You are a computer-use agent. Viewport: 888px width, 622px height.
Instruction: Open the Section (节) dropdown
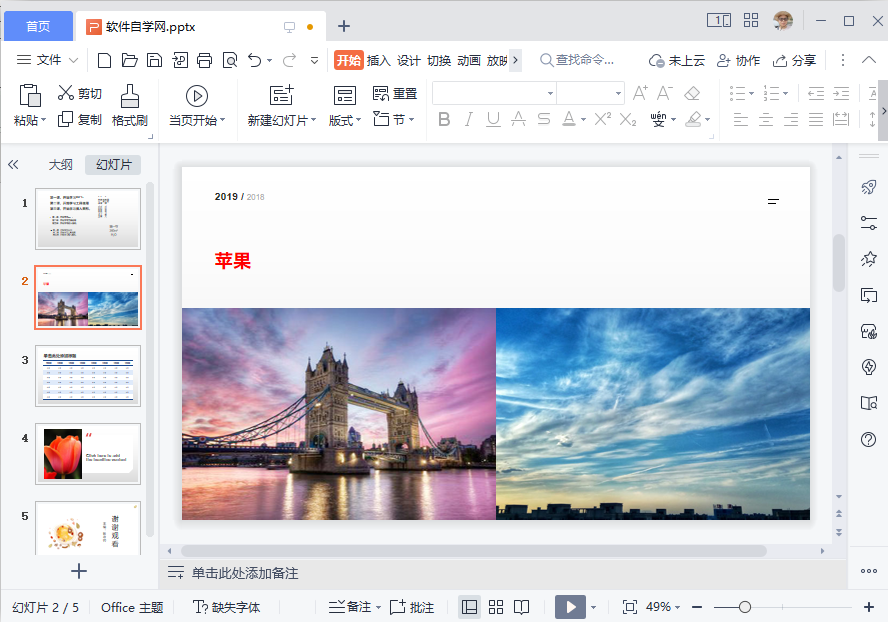pyautogui.click(x=412, y=120)
